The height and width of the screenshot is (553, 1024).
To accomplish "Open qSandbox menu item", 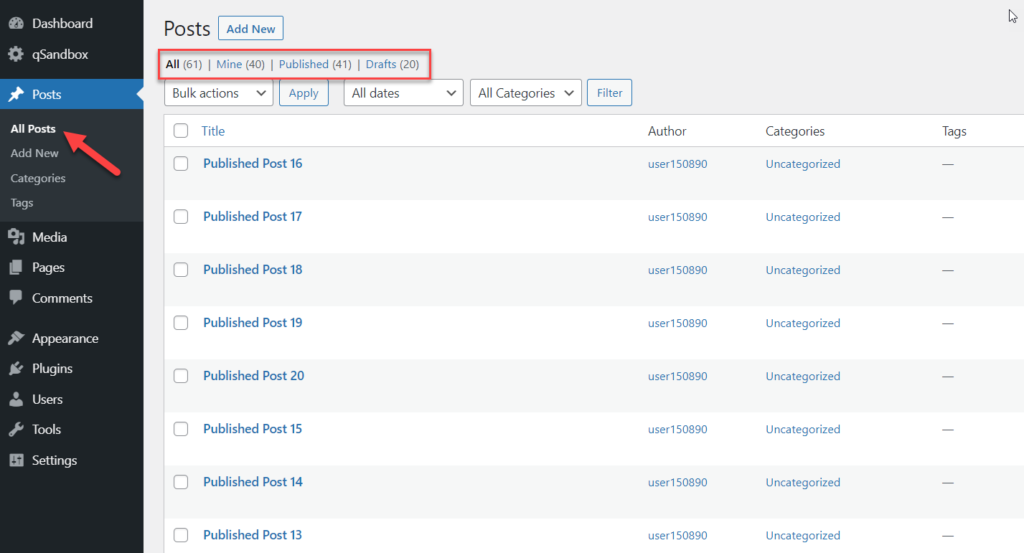I will [59, 54].
